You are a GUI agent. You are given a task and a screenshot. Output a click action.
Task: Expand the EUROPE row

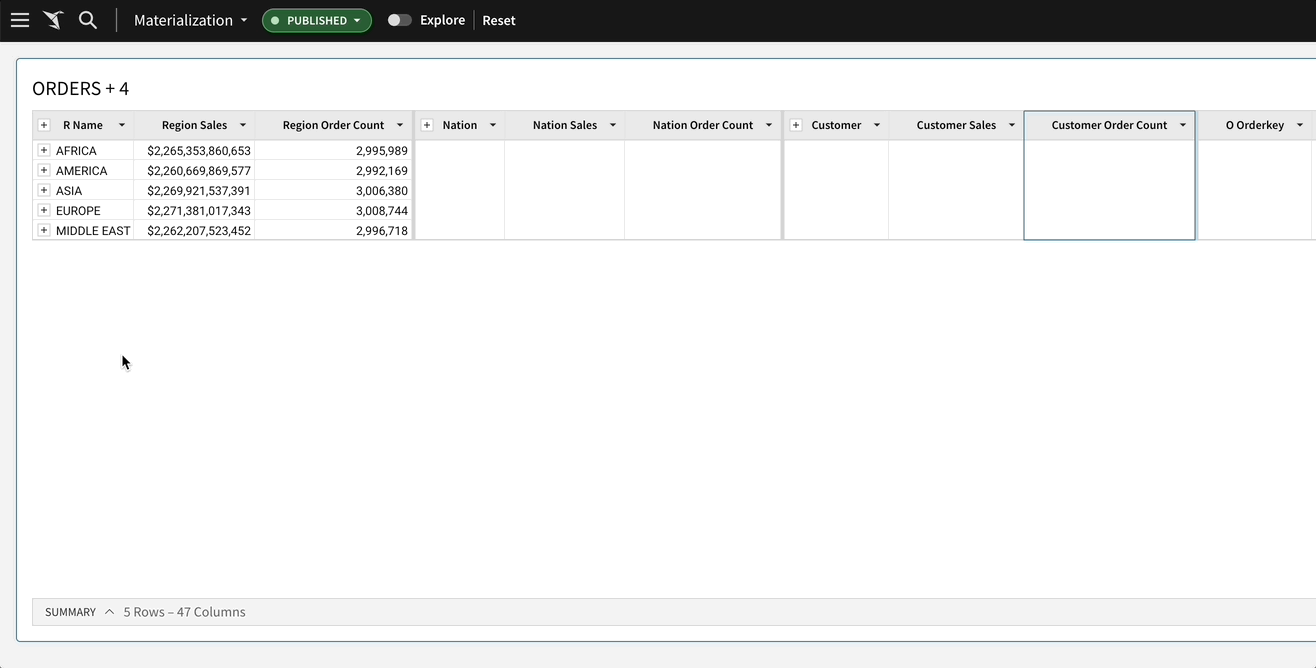click(x=44, y=210)
